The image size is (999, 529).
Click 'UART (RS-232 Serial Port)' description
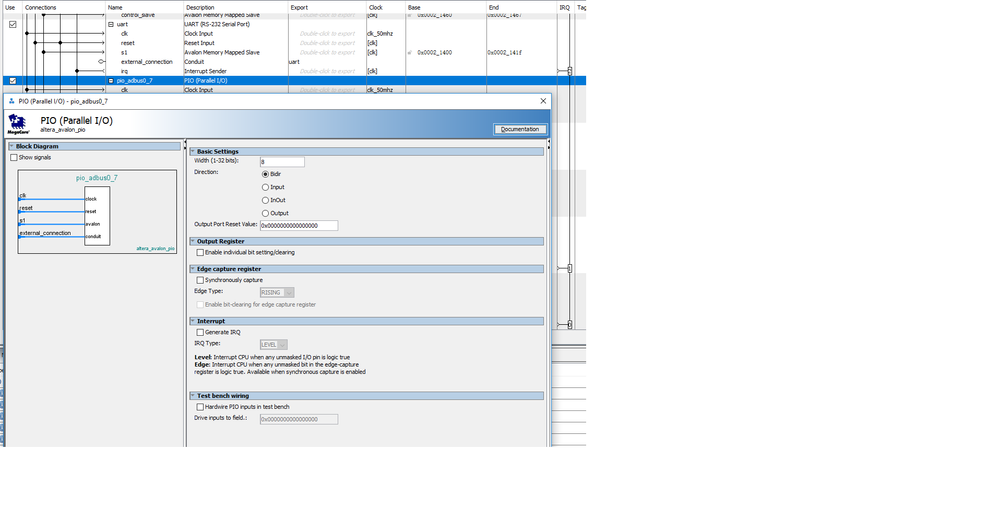click(217, 24)
